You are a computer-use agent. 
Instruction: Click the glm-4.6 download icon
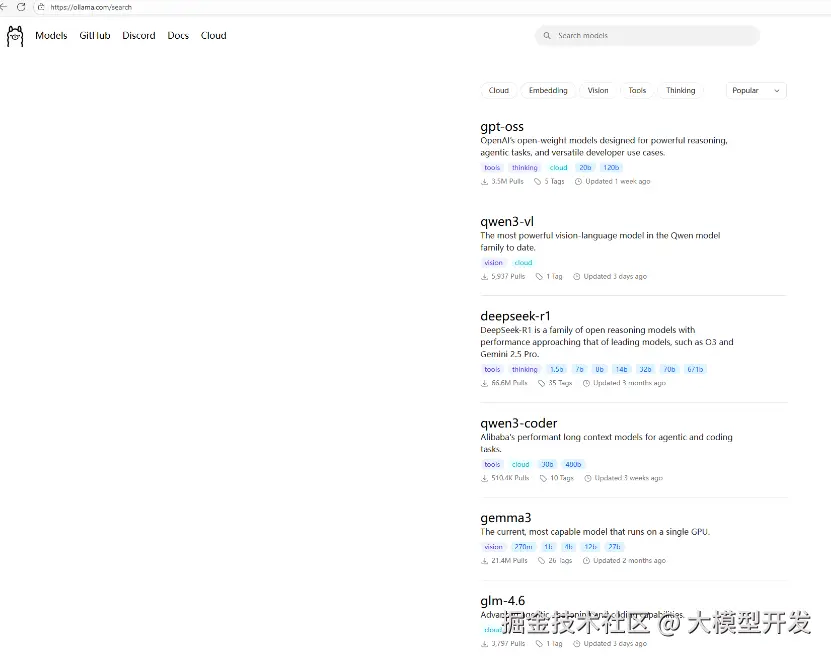484,644
